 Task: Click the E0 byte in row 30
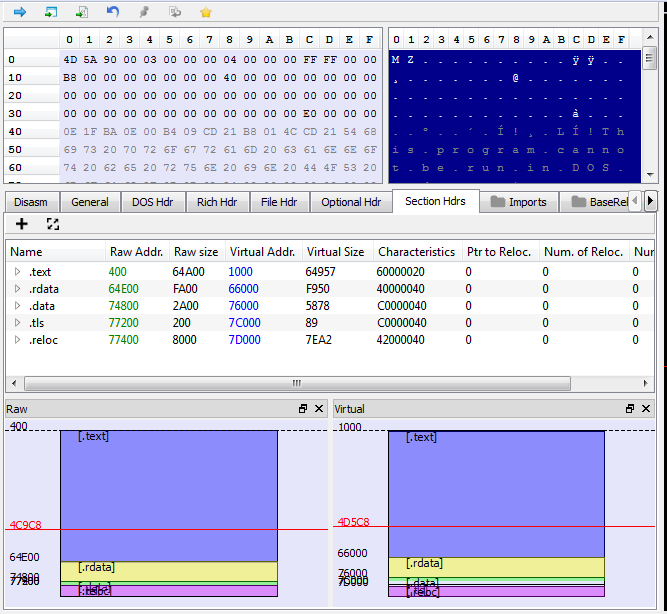coord(310,114)
